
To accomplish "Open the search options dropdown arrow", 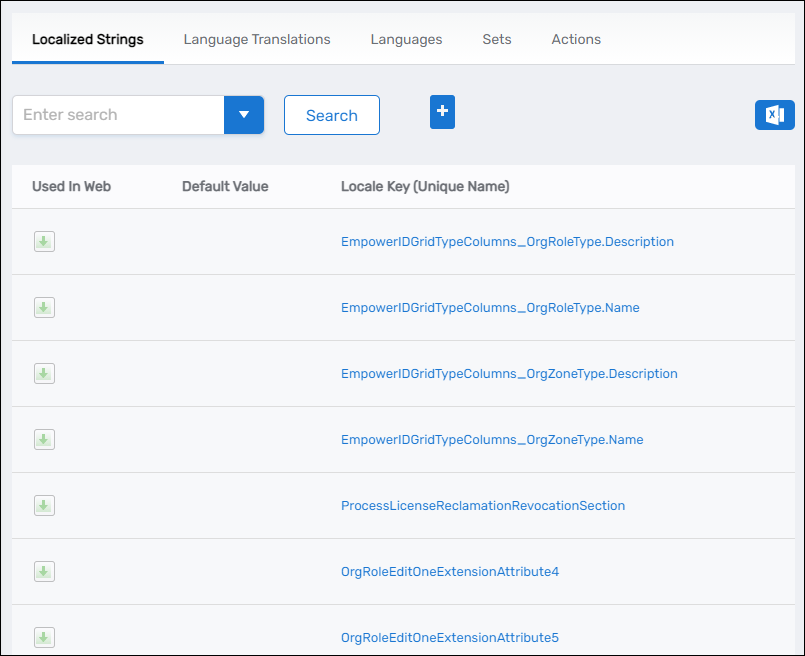I will click(244, 115).
